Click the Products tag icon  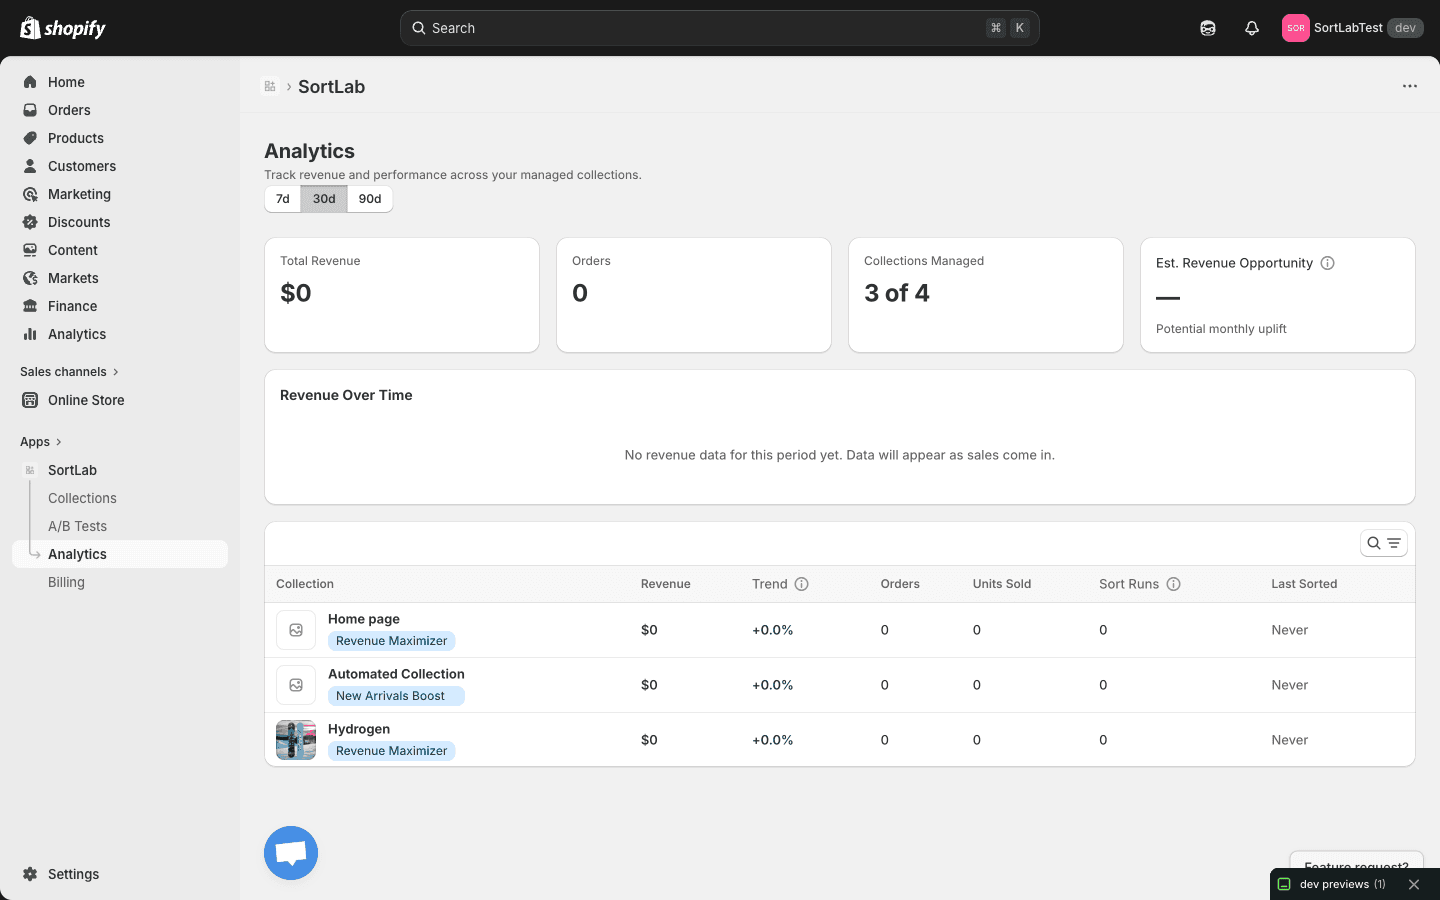(29, 138)
